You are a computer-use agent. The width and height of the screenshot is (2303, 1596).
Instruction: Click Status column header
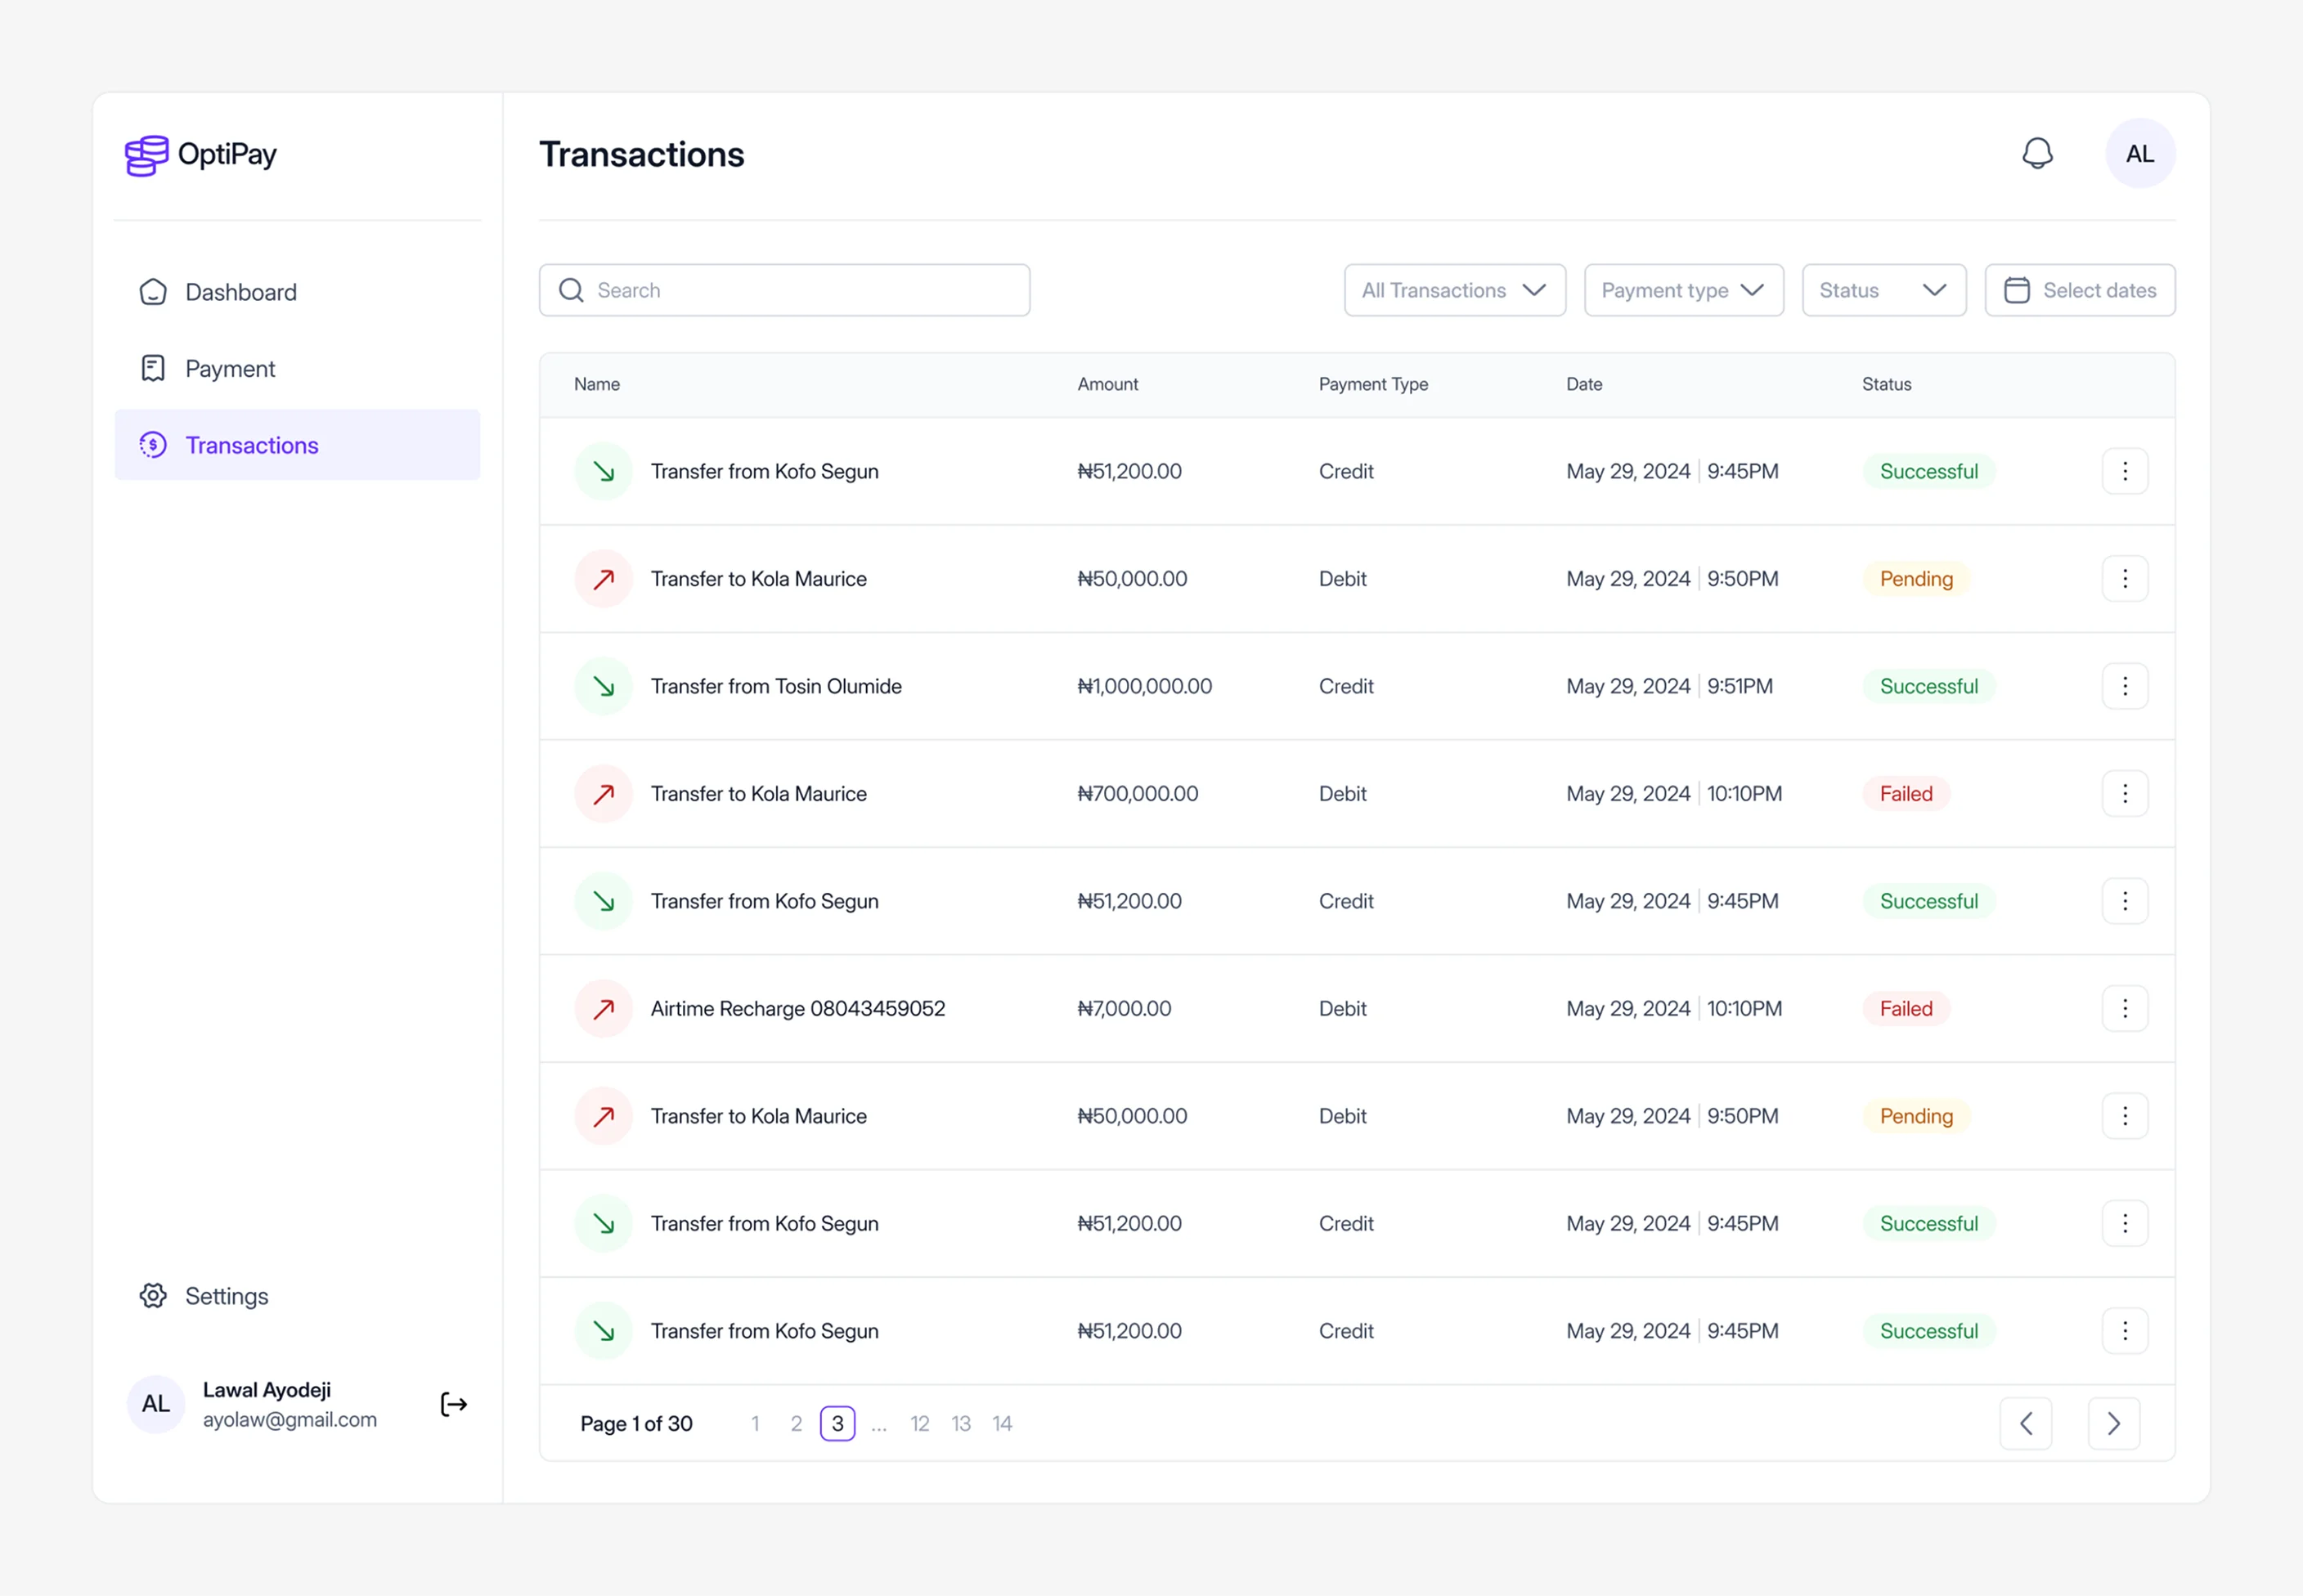click(1886, 384)
